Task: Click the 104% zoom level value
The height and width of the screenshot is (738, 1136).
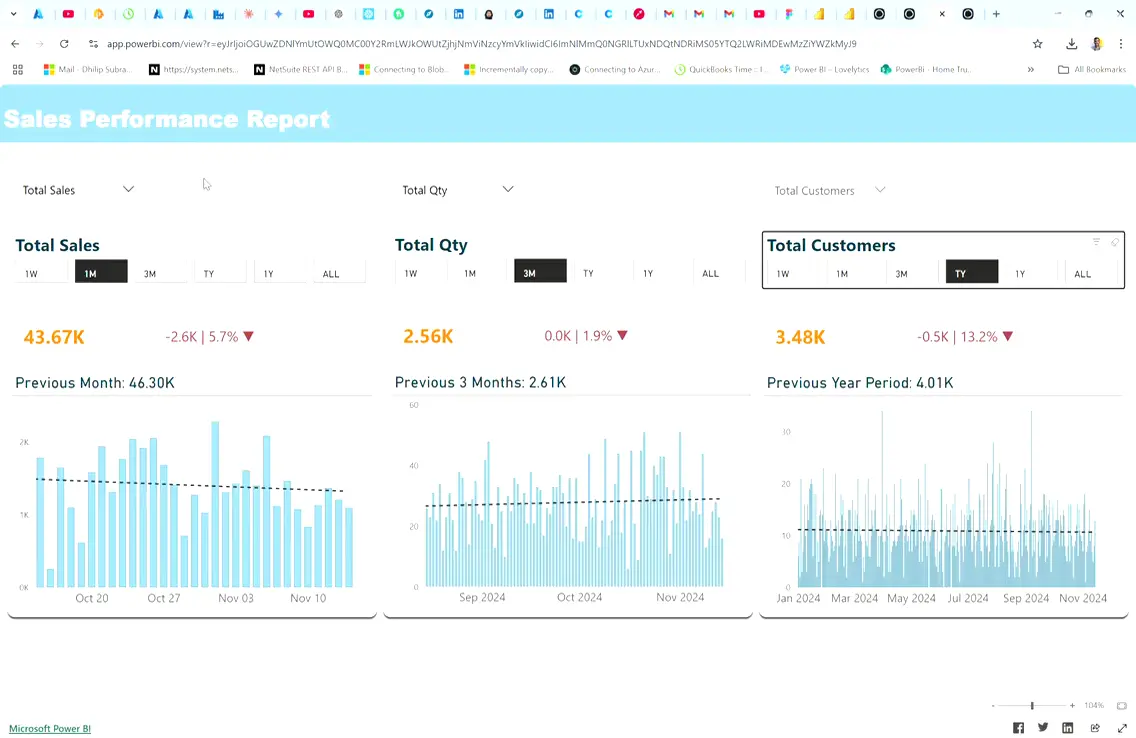Action: coord(1094,705)
